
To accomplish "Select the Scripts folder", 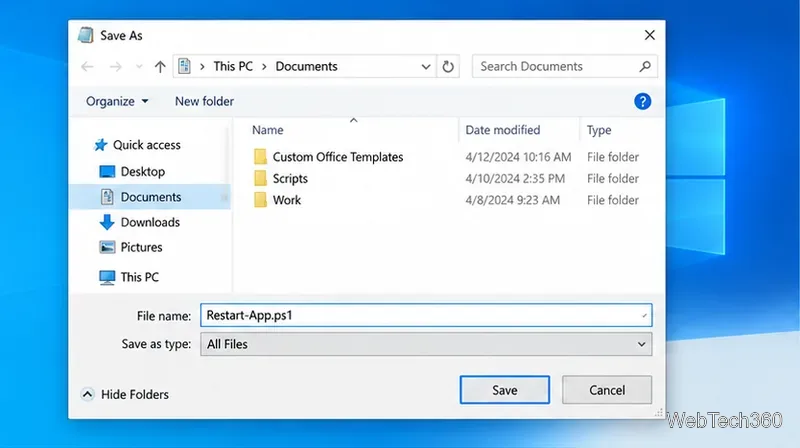I will click(290, 179).
